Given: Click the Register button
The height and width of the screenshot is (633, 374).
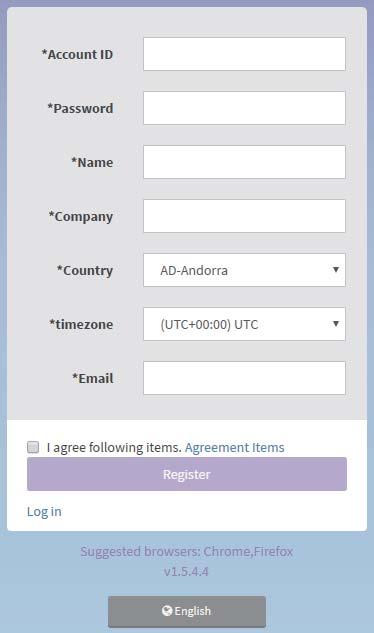Looking at the screenshot, I should 187,474.
